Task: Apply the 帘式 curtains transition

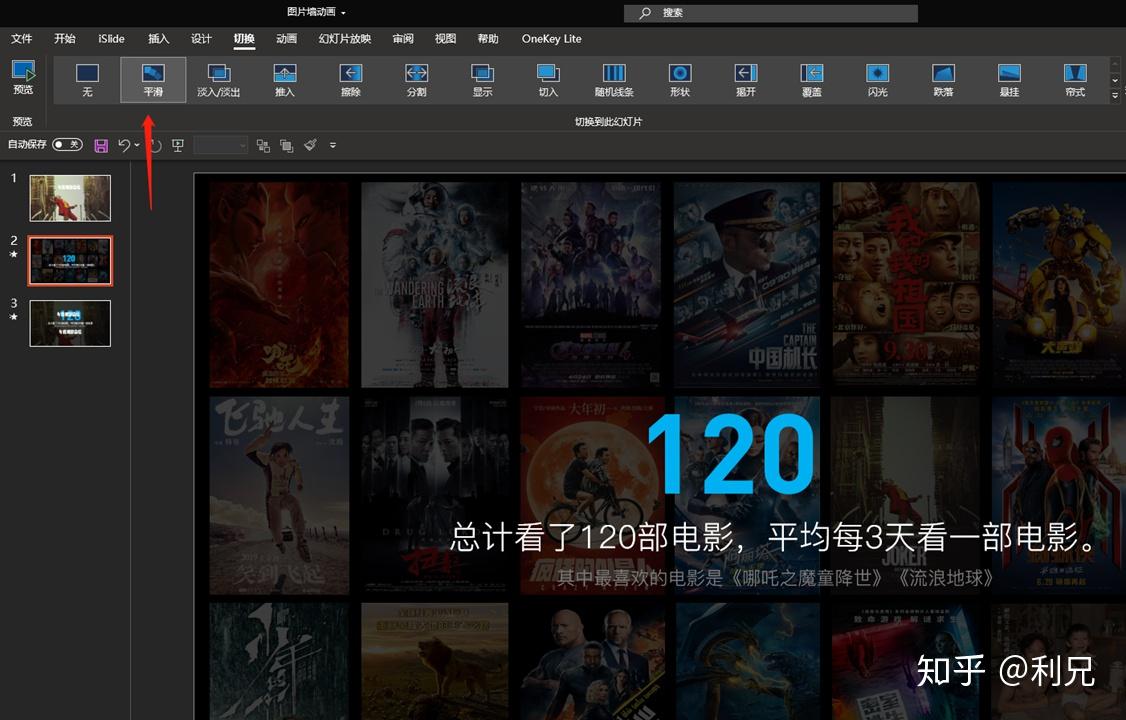Action: pos(1075,80)
